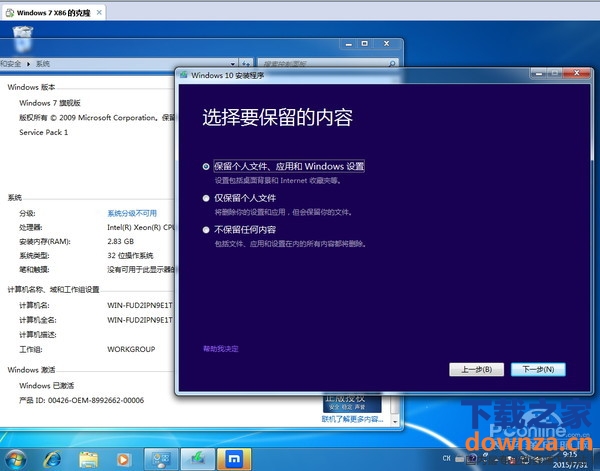
Task: Click the Windows 10 安装程序 title bar icon
Action: (x=184, y=75)
